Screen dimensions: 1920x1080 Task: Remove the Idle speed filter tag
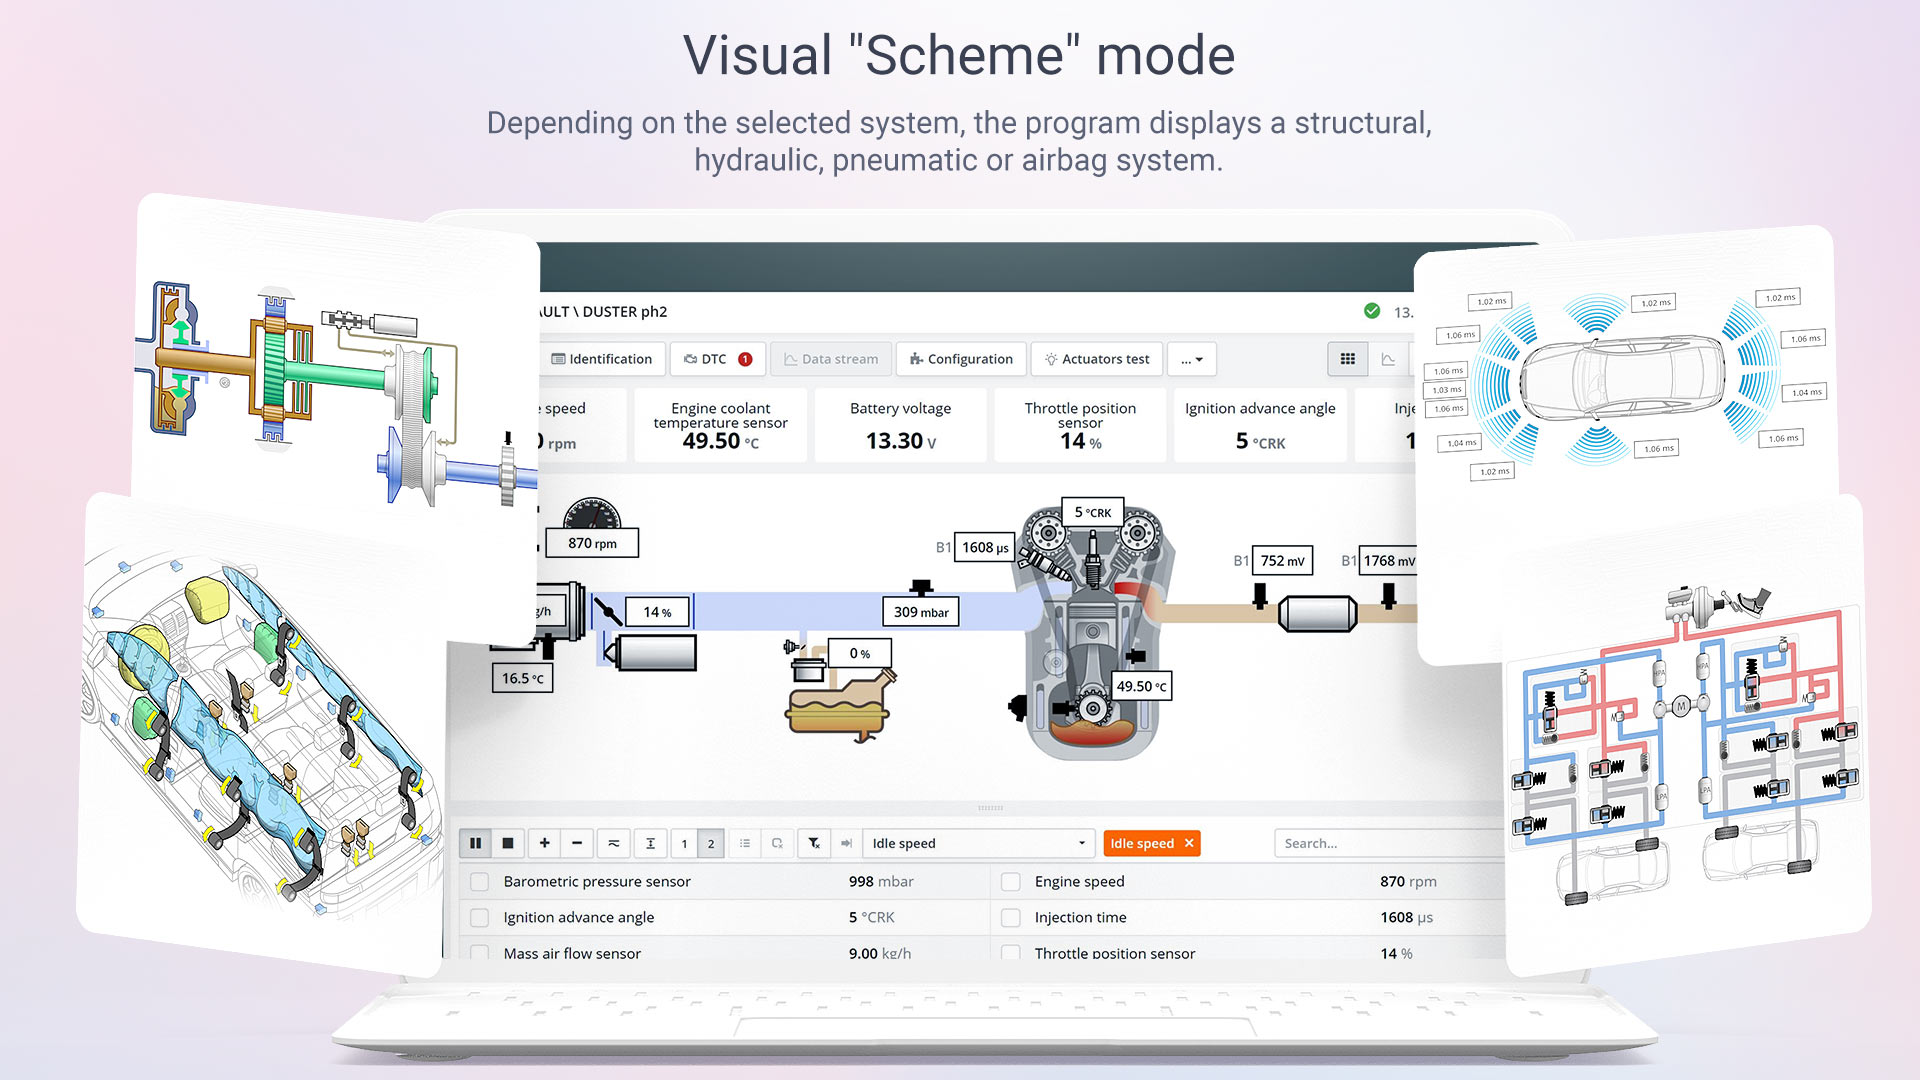click(1189, 843)
